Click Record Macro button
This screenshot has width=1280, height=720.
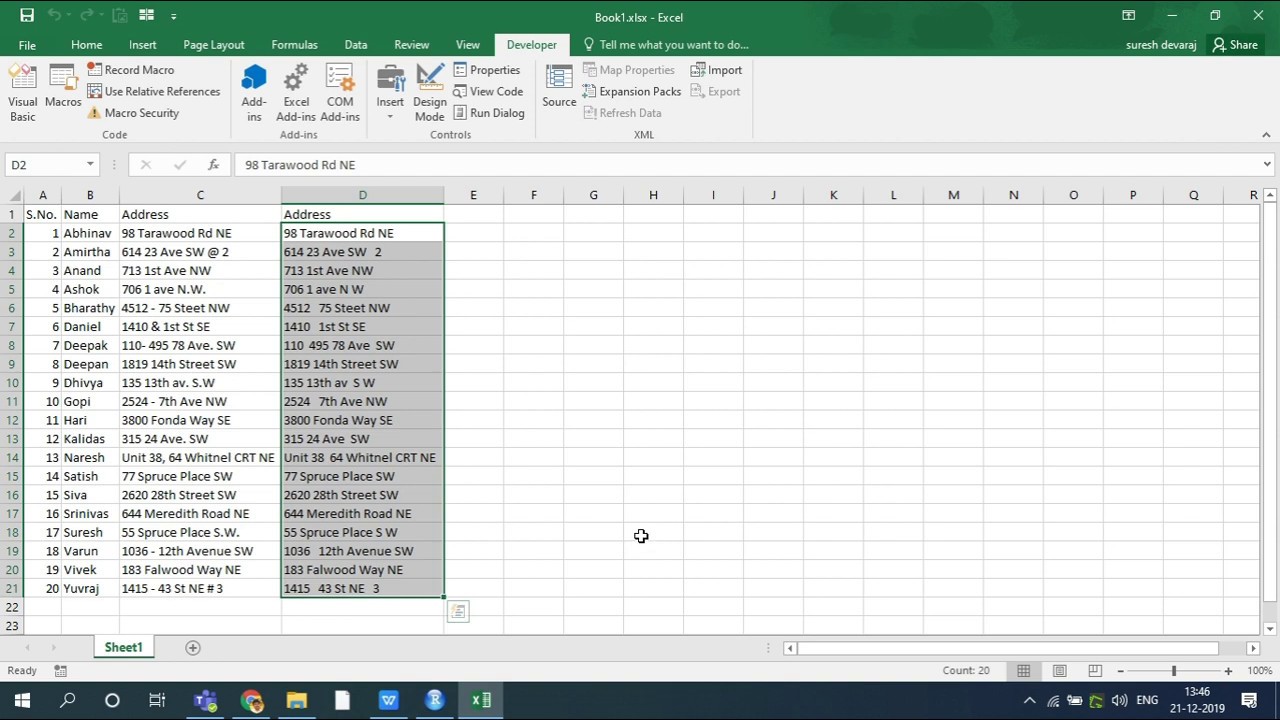pyautogui.click(x=131, y=70)
